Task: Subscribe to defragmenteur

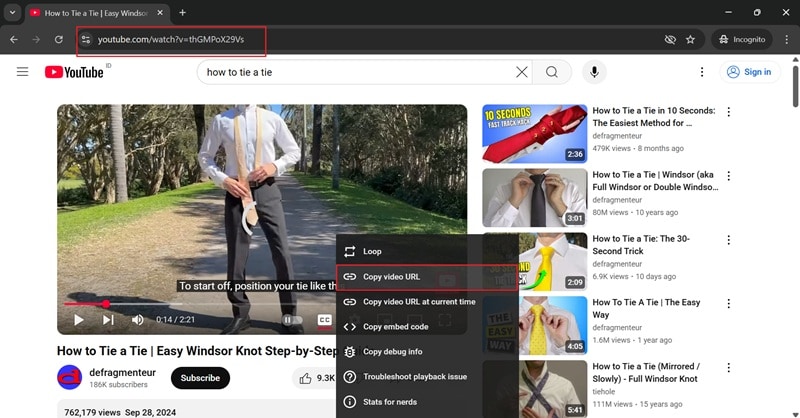Action: (x=200, y=378)
